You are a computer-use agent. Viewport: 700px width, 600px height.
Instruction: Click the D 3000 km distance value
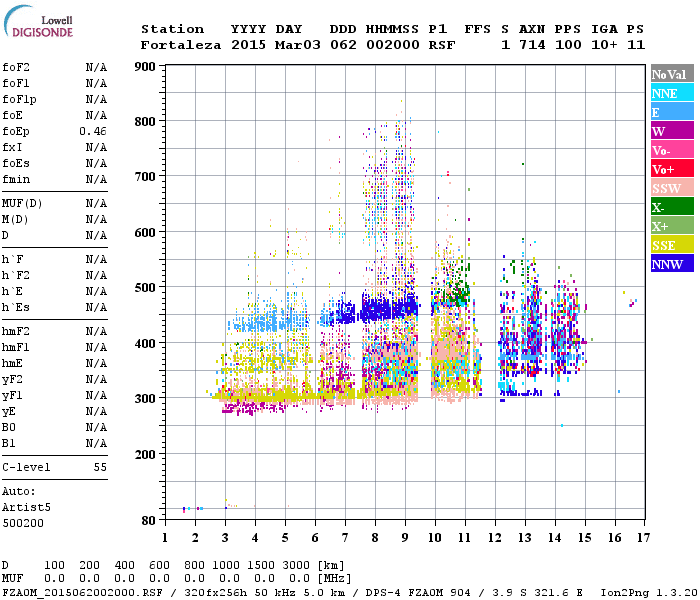point(296,565)
